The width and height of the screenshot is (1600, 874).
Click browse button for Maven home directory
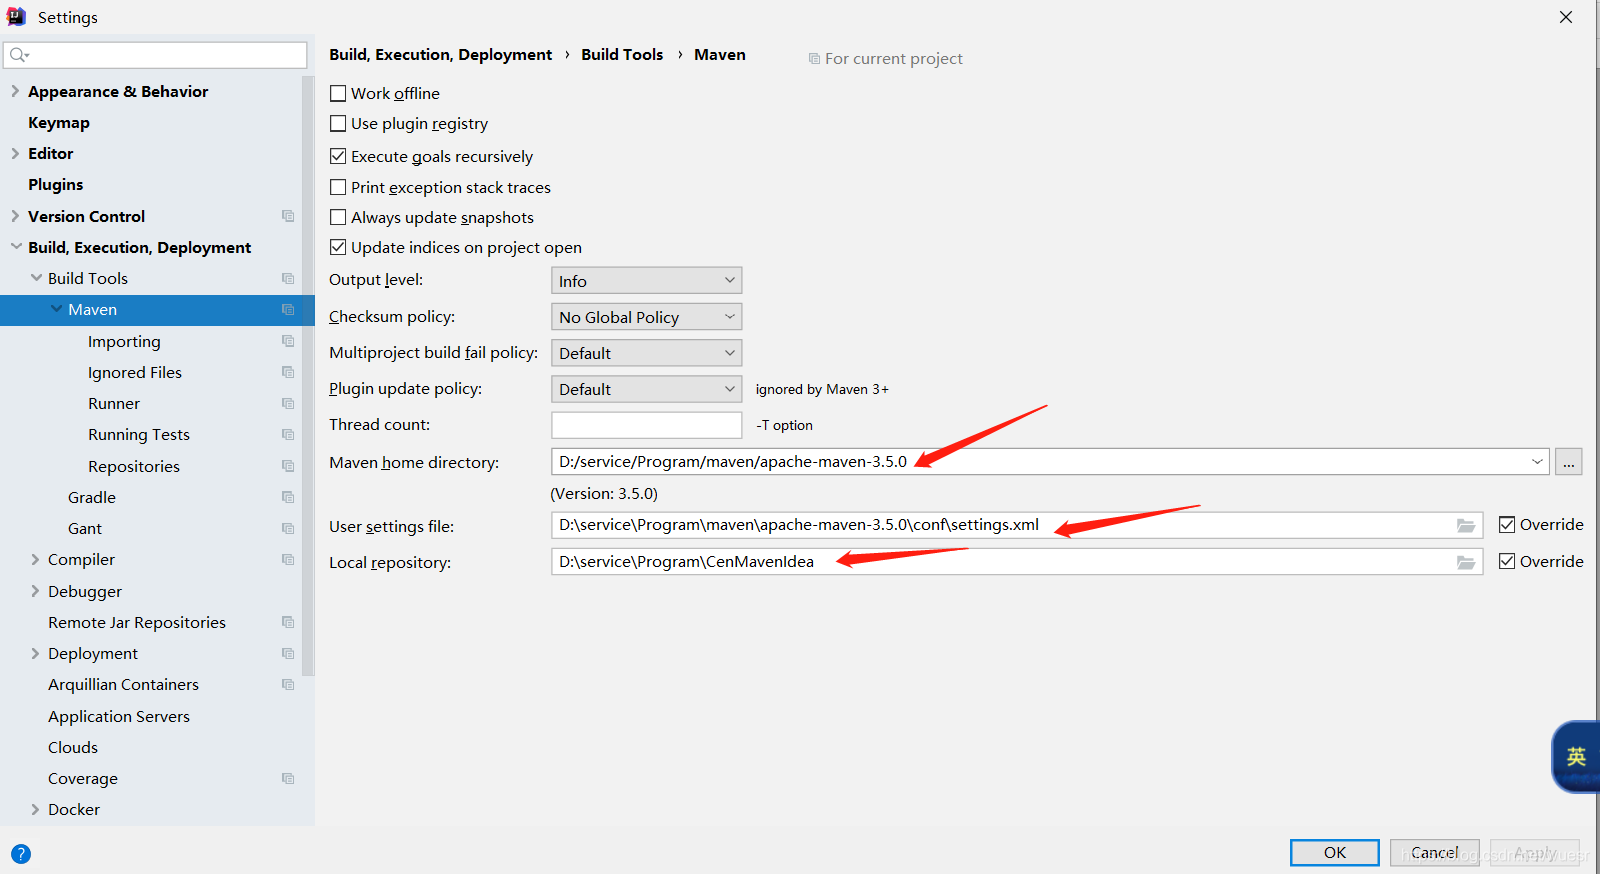point(1569,462)
